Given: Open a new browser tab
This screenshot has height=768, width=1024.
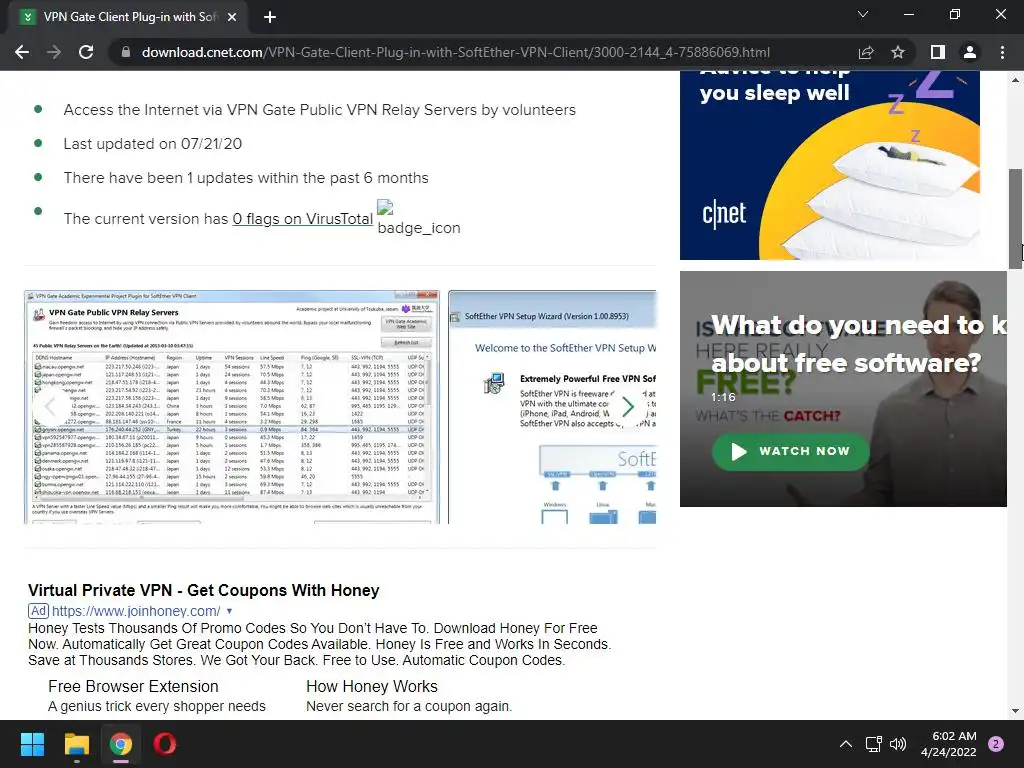Looking at the screenshot, I should (270, 17).
